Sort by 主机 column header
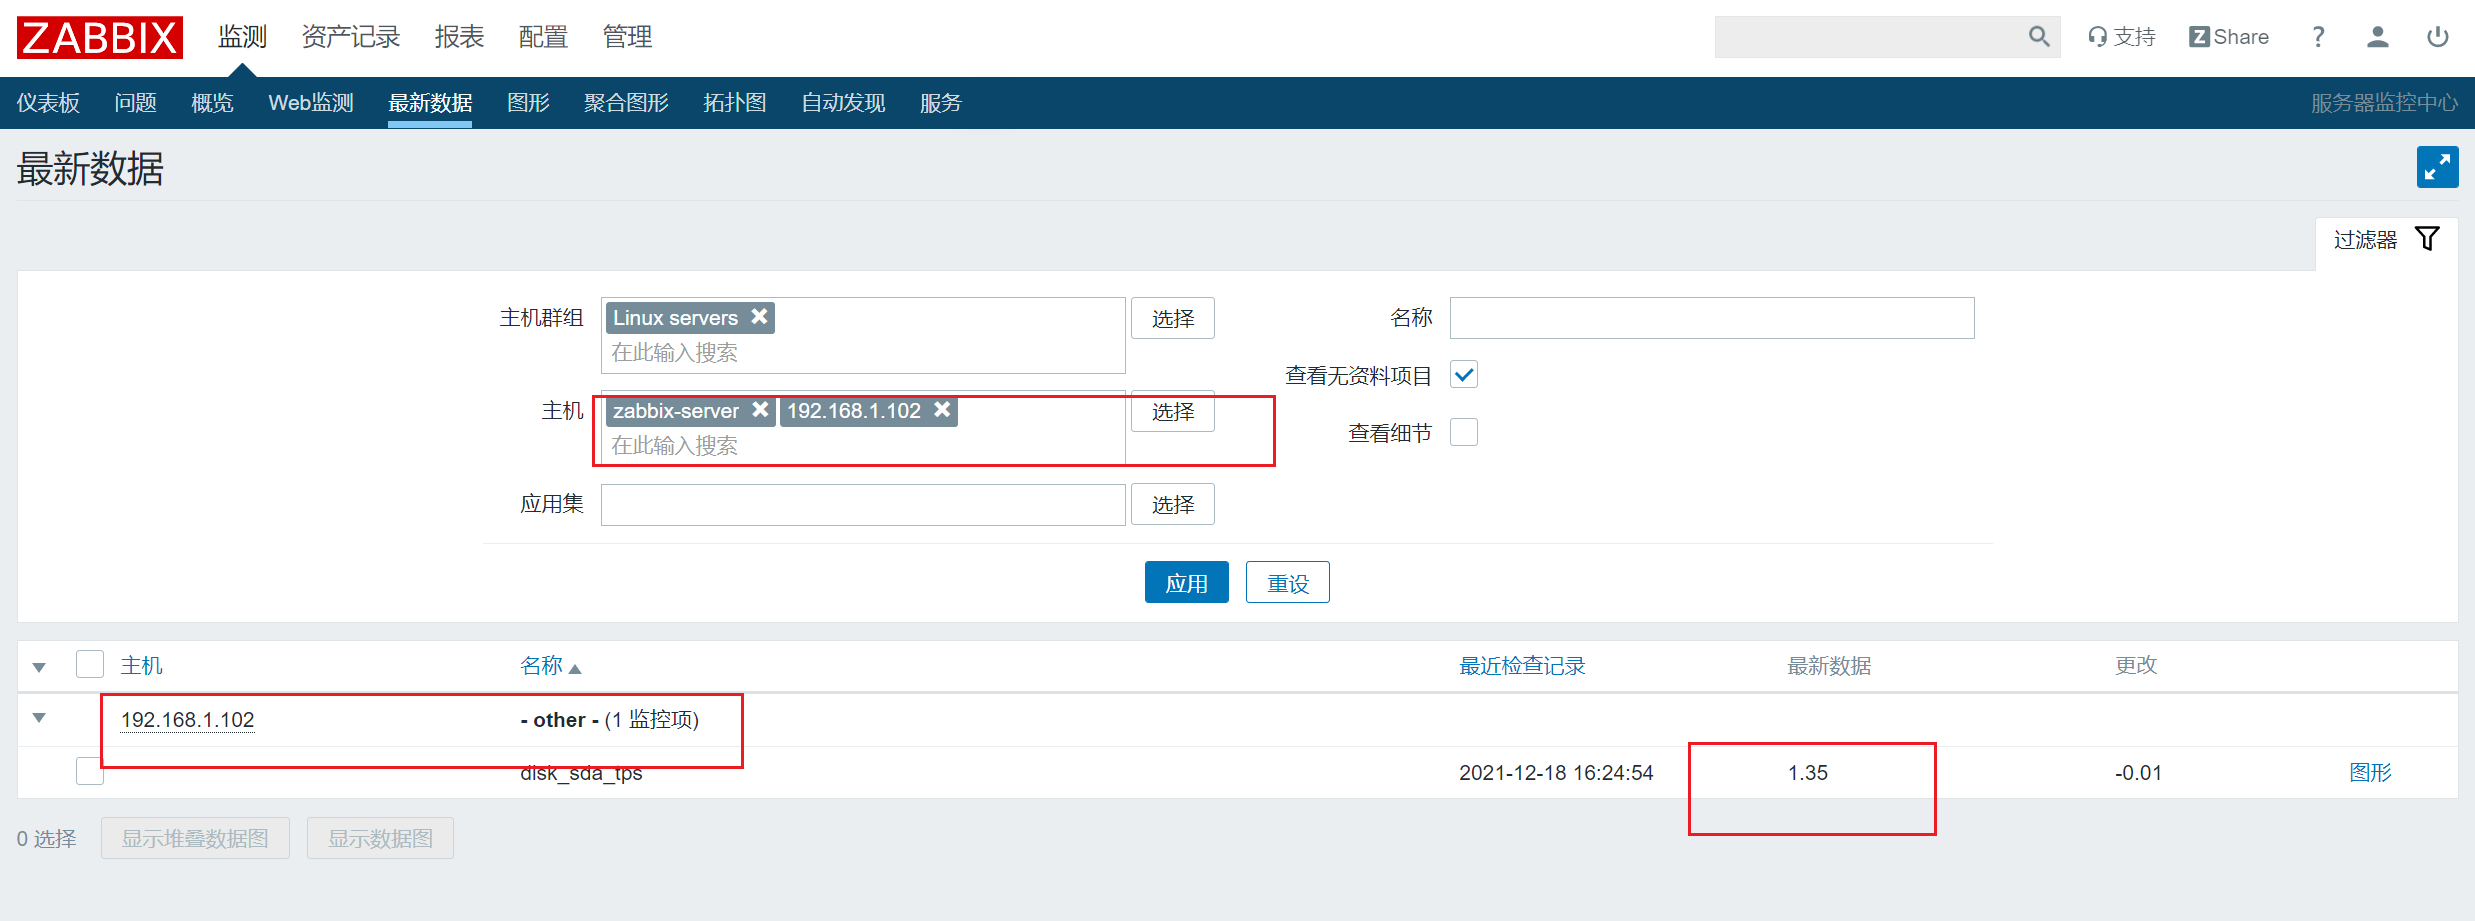This screenshot has width=2475, height=921. click(141, 665)
